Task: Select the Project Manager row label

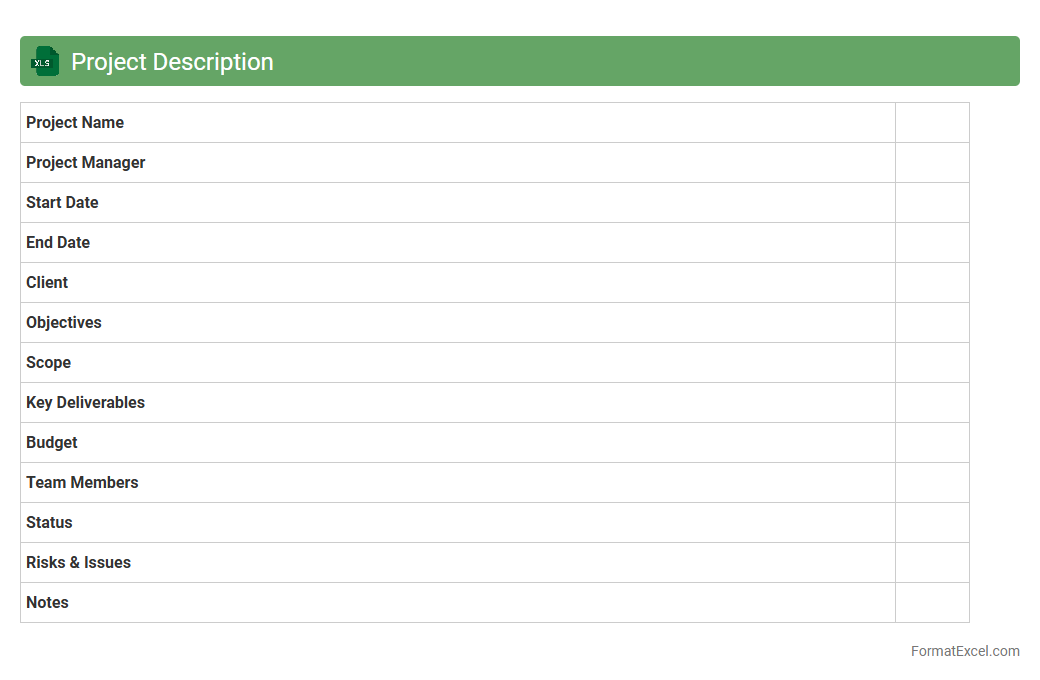Action: pyautogui.click(x=86, y=163)
